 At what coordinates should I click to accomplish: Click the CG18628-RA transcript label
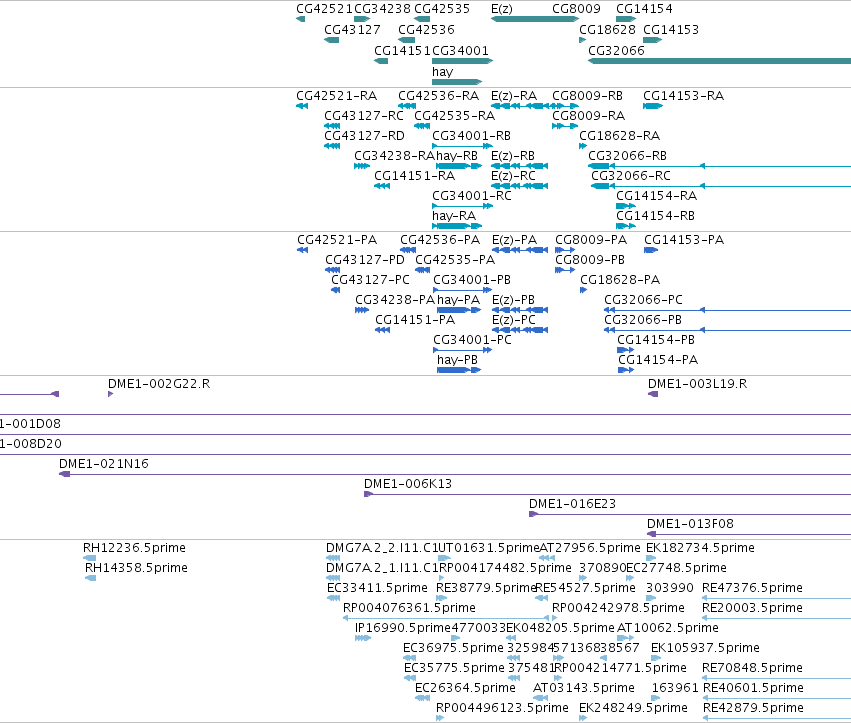(x=619, y=136)
